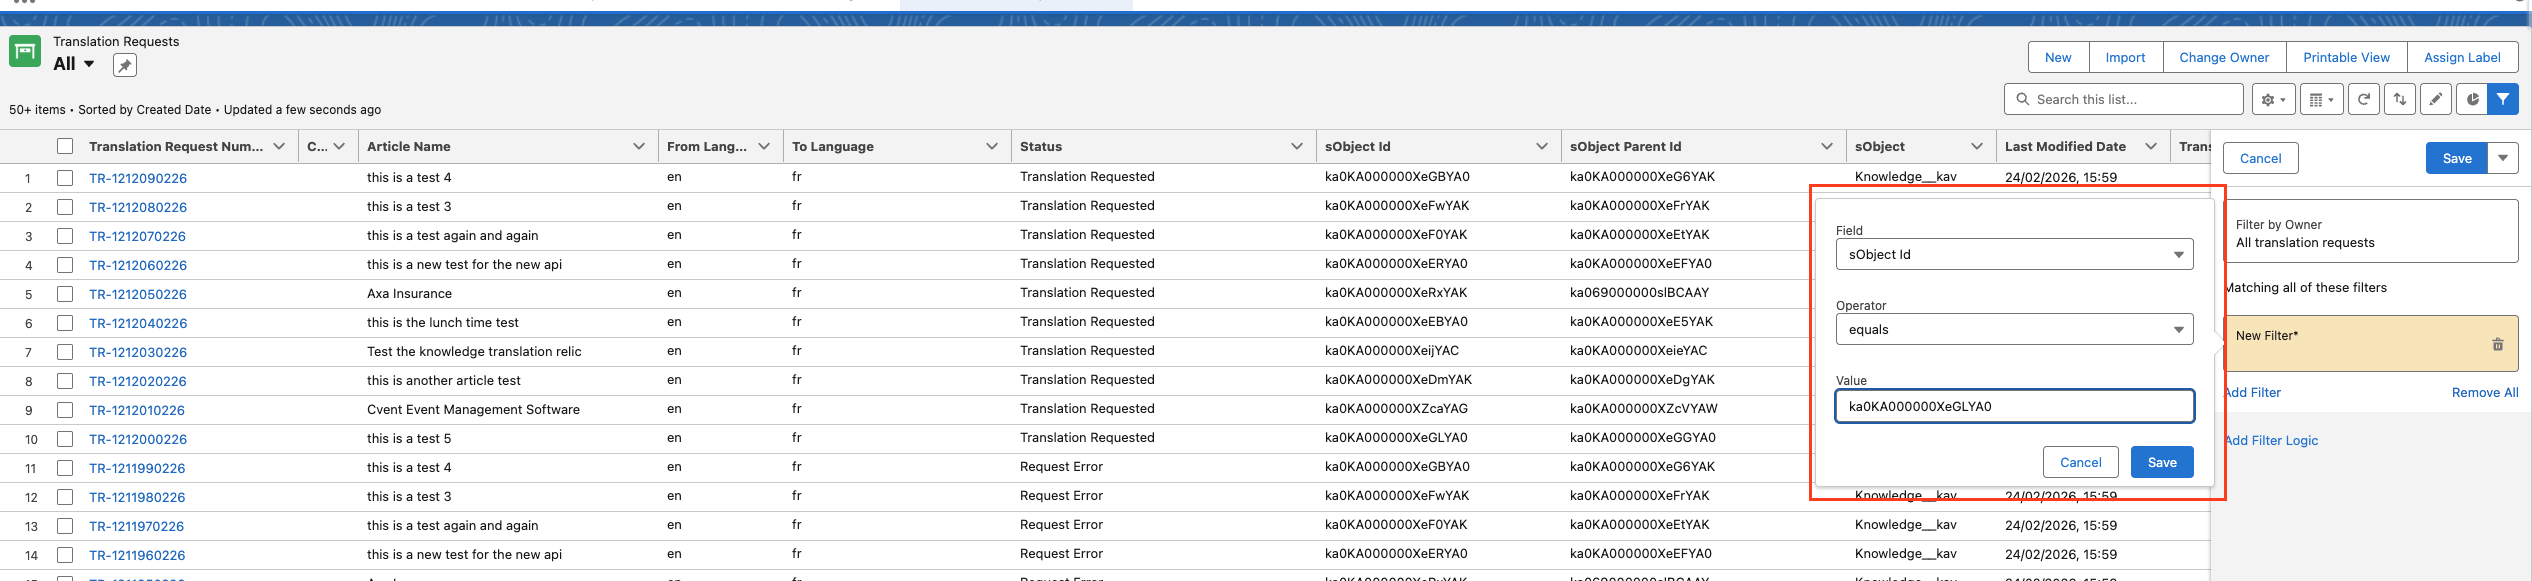Select the checkbox for TR-1212030226
2532x581 pixels.
tap(65, 352)
